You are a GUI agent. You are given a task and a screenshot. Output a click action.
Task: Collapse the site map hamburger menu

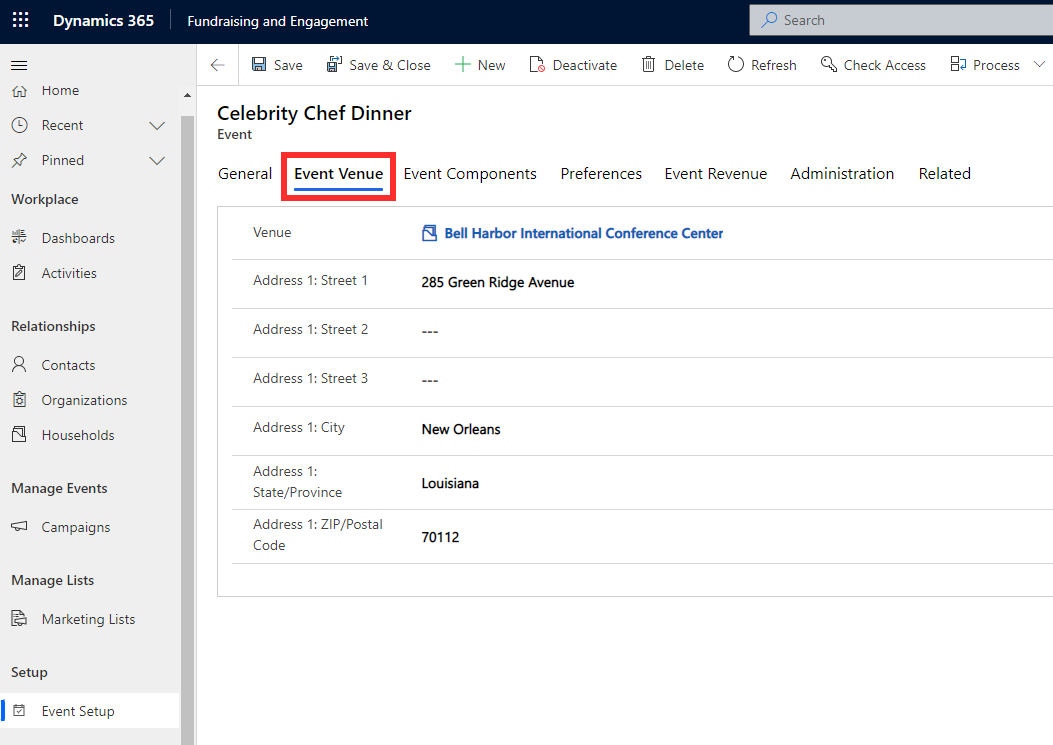(x=19, y=65)
